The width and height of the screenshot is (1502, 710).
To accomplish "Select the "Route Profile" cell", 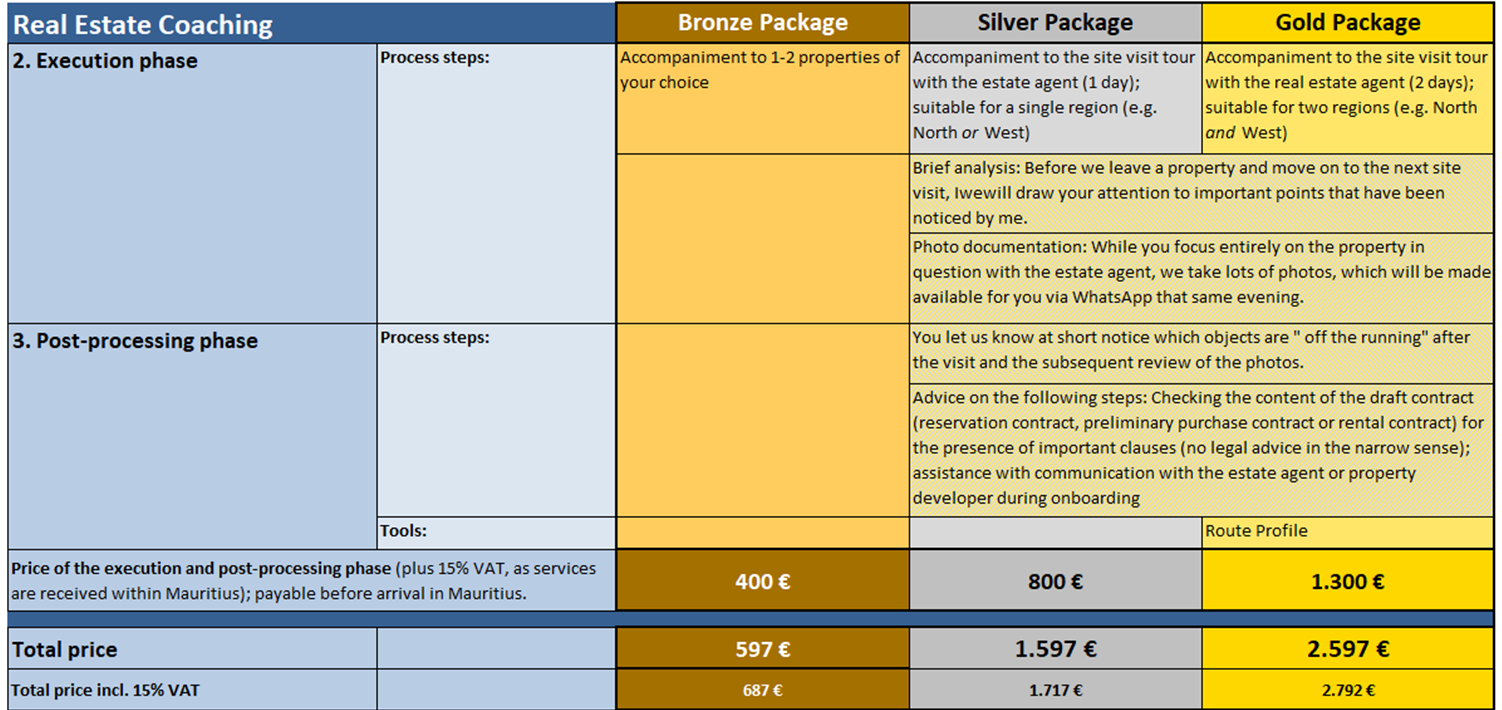I will point(1347,532).
